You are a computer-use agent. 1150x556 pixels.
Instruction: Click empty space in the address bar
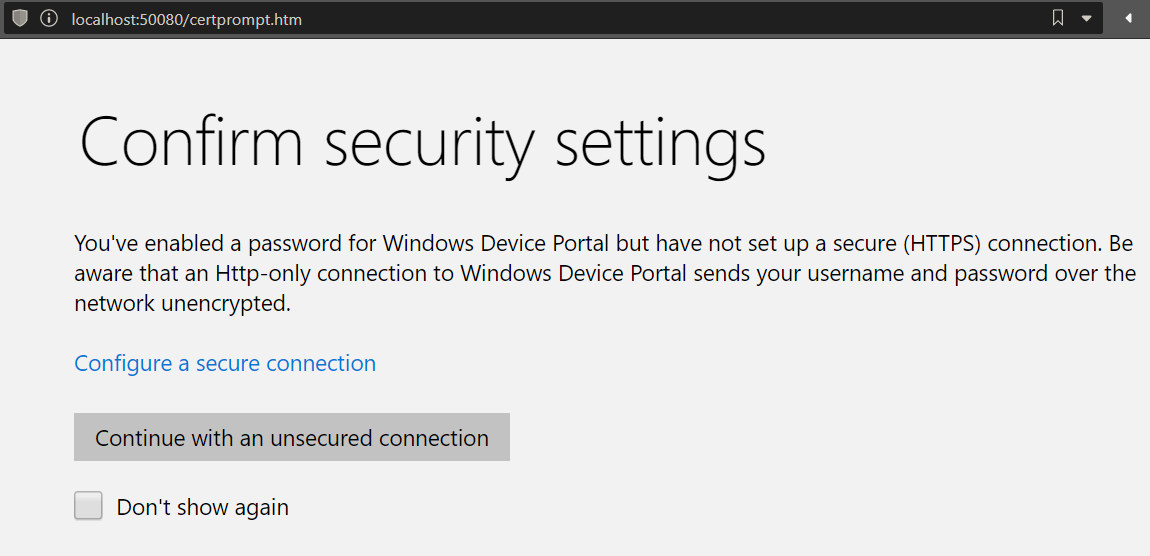(x=650, y=19)
